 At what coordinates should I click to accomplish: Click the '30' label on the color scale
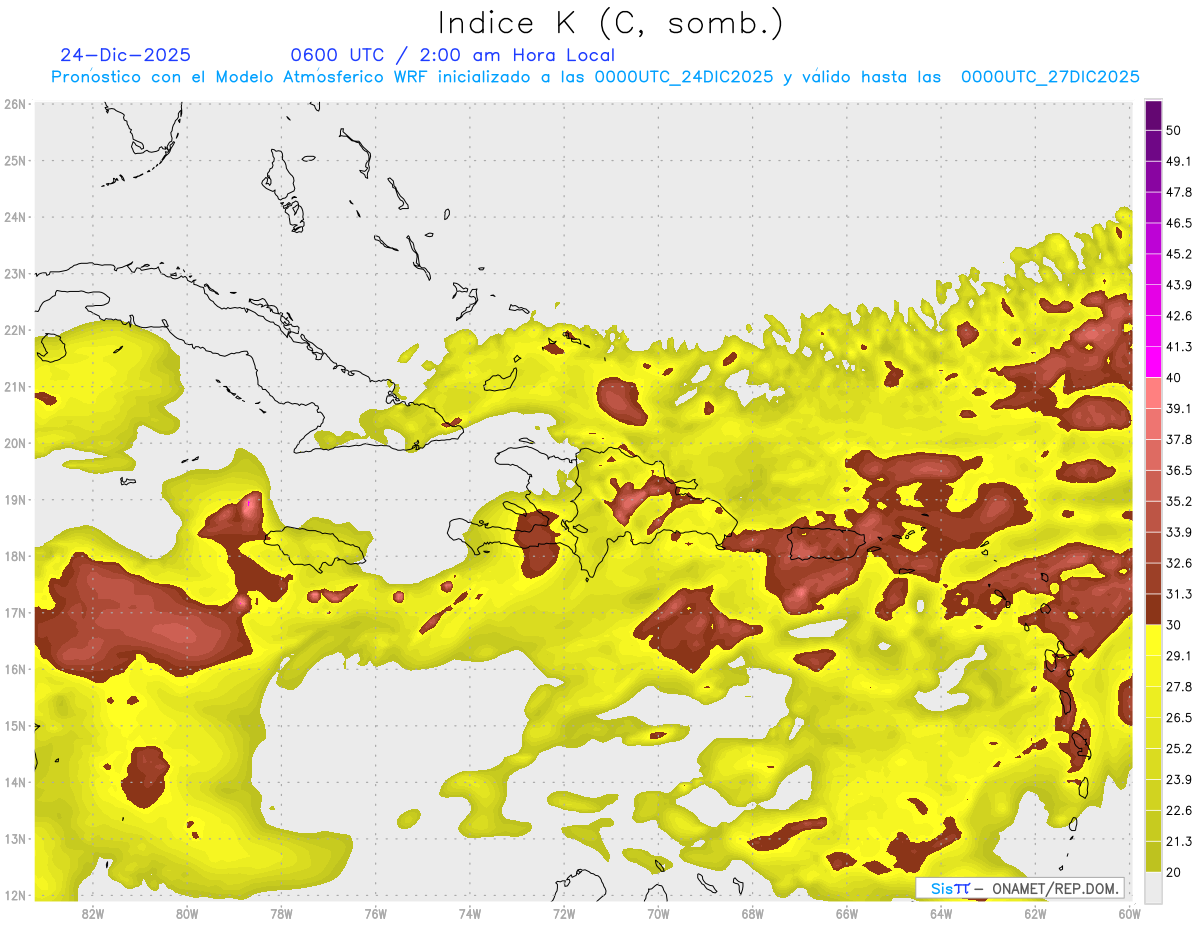1174,625
